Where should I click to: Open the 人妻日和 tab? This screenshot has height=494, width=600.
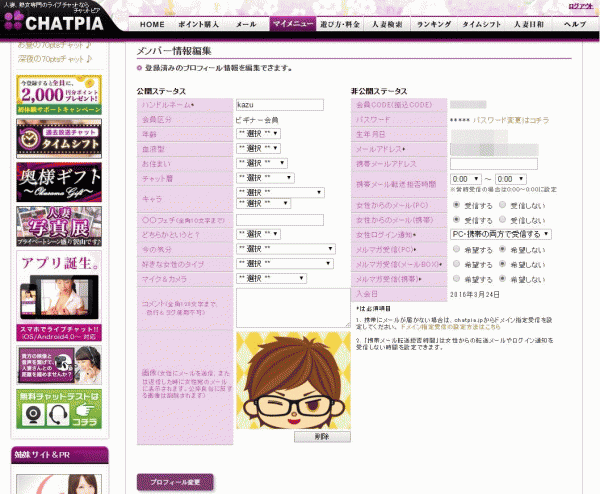click(528, 24)
